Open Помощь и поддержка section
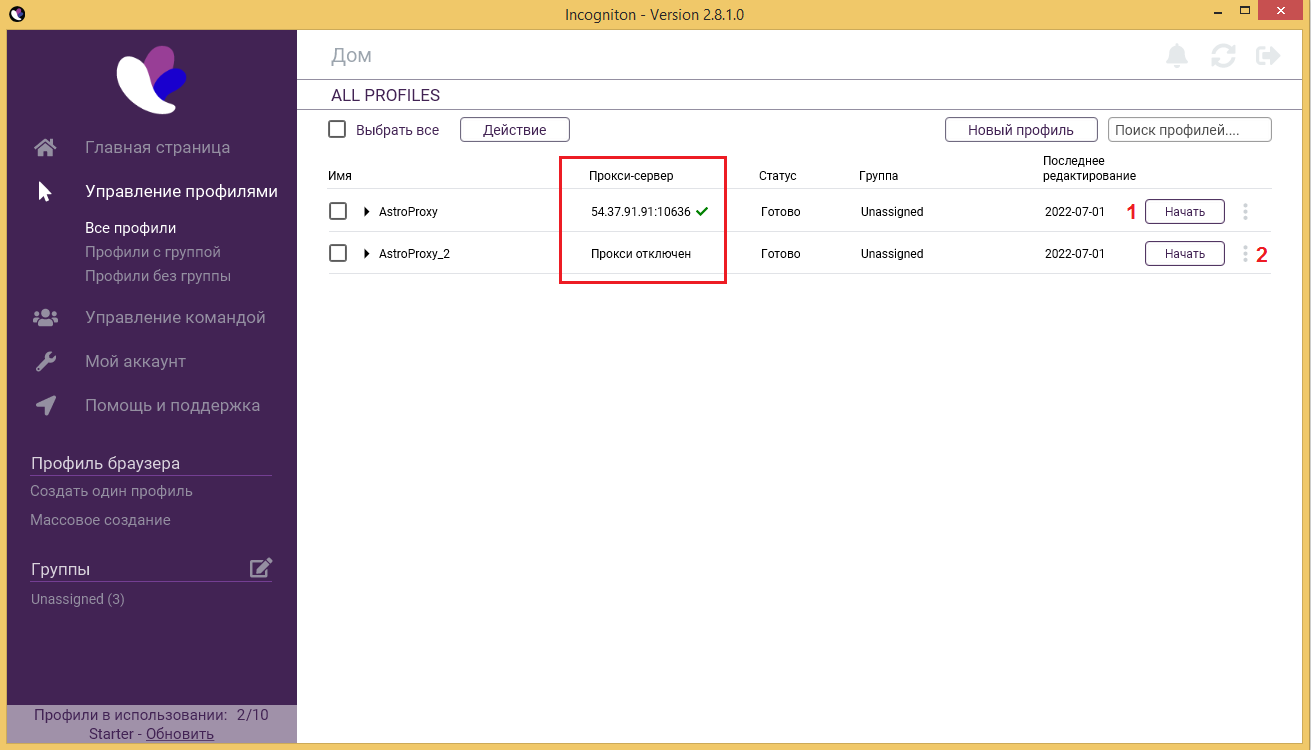The height and width of the screenshot is (750, 1311). tap(173, 406)
